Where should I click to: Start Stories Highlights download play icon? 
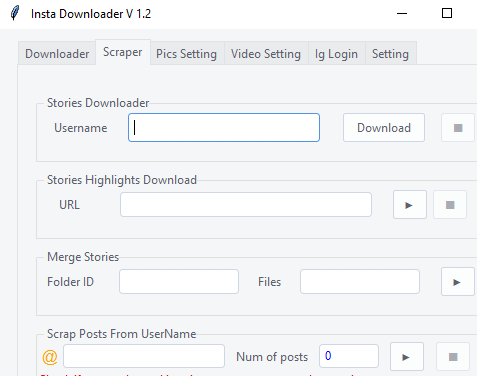[x=410, y=205]
